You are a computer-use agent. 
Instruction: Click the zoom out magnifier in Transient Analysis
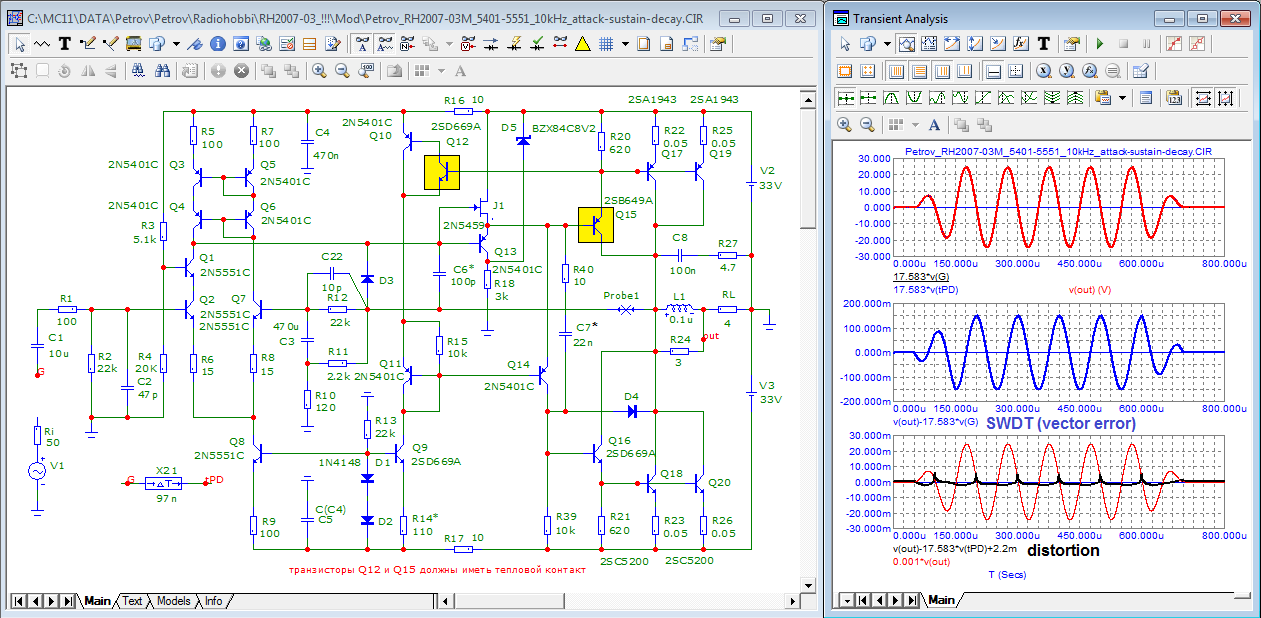tap(867, 125)
